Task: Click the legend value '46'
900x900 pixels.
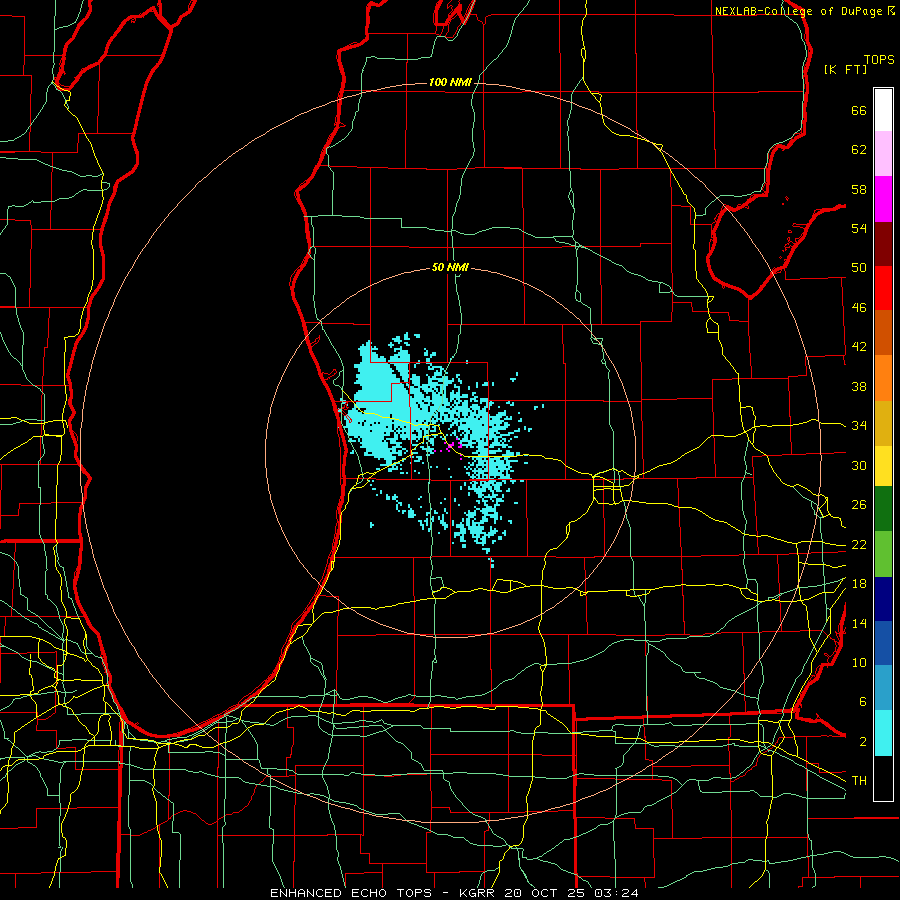Action: [859, 308]
